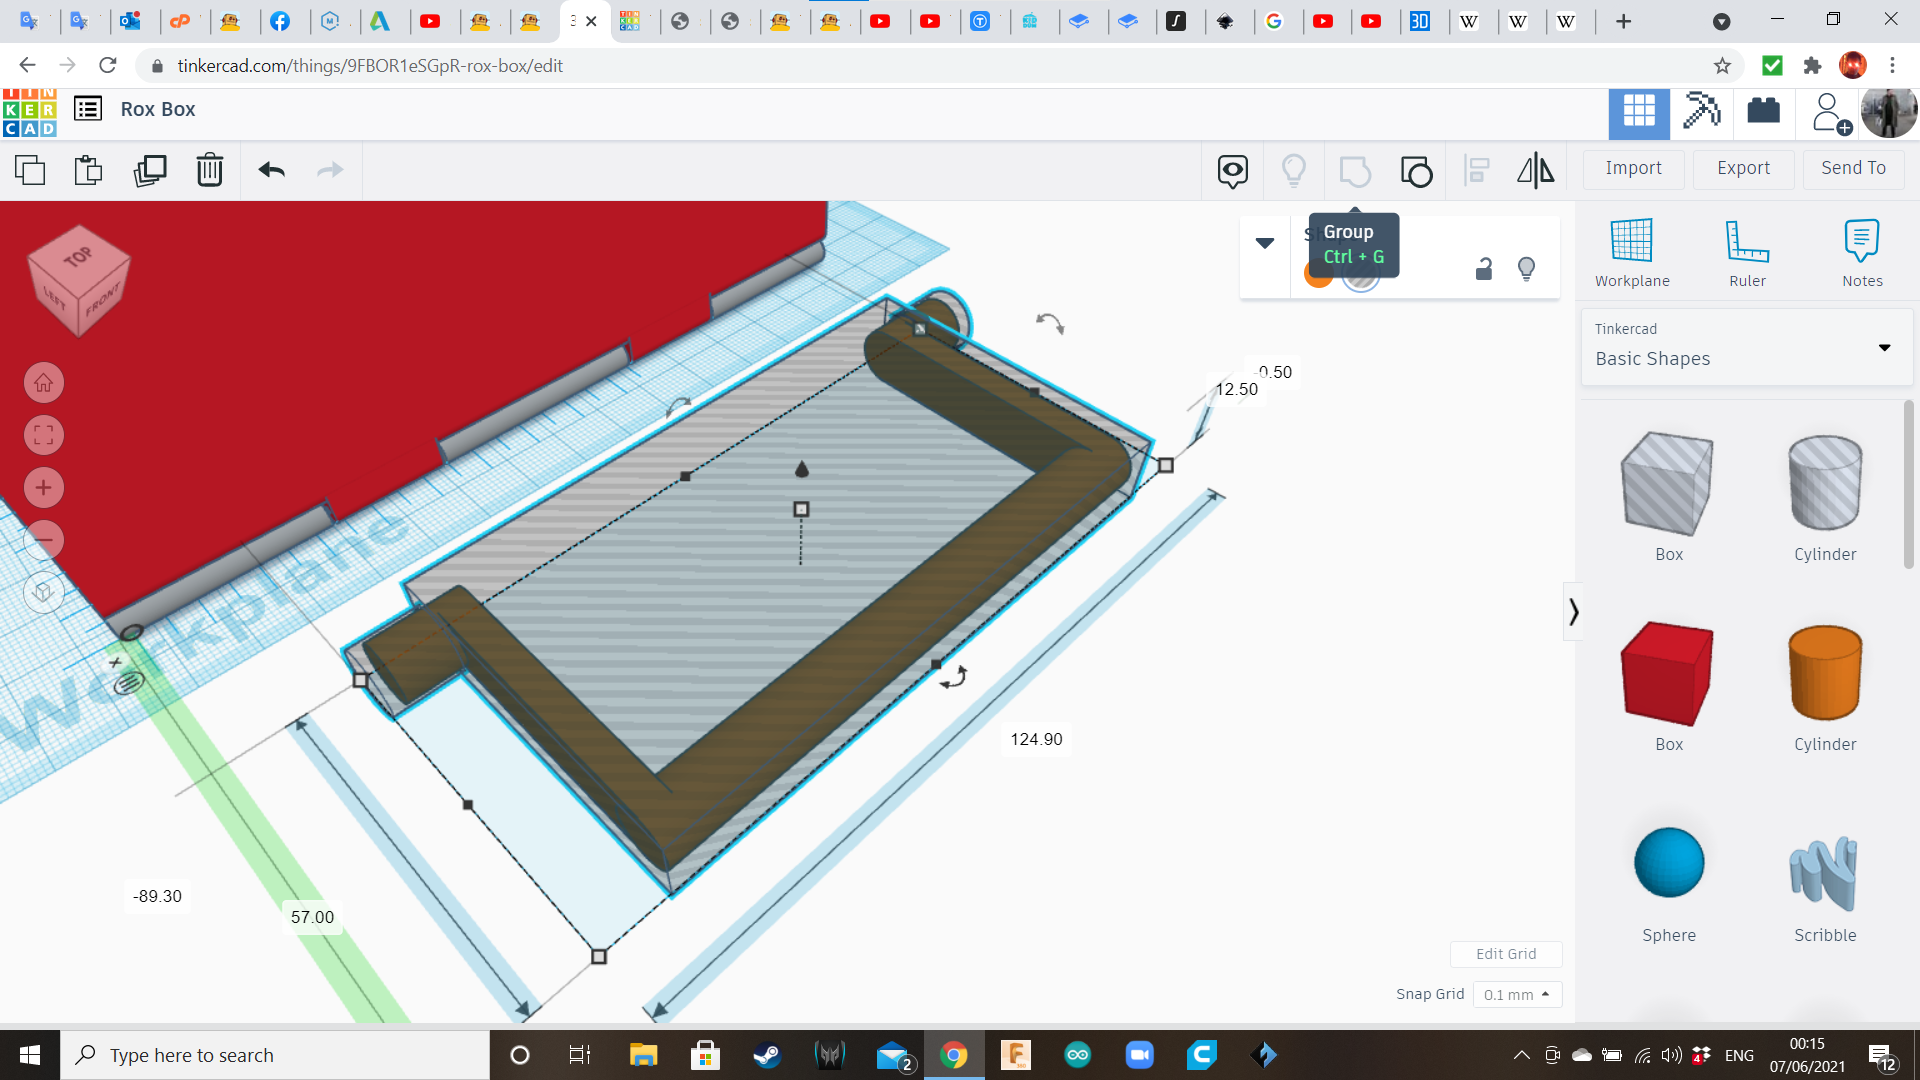Click the Copy icon in toolbar
The width and height of the screenshot is (1920, 1080).
pos(30,171)
